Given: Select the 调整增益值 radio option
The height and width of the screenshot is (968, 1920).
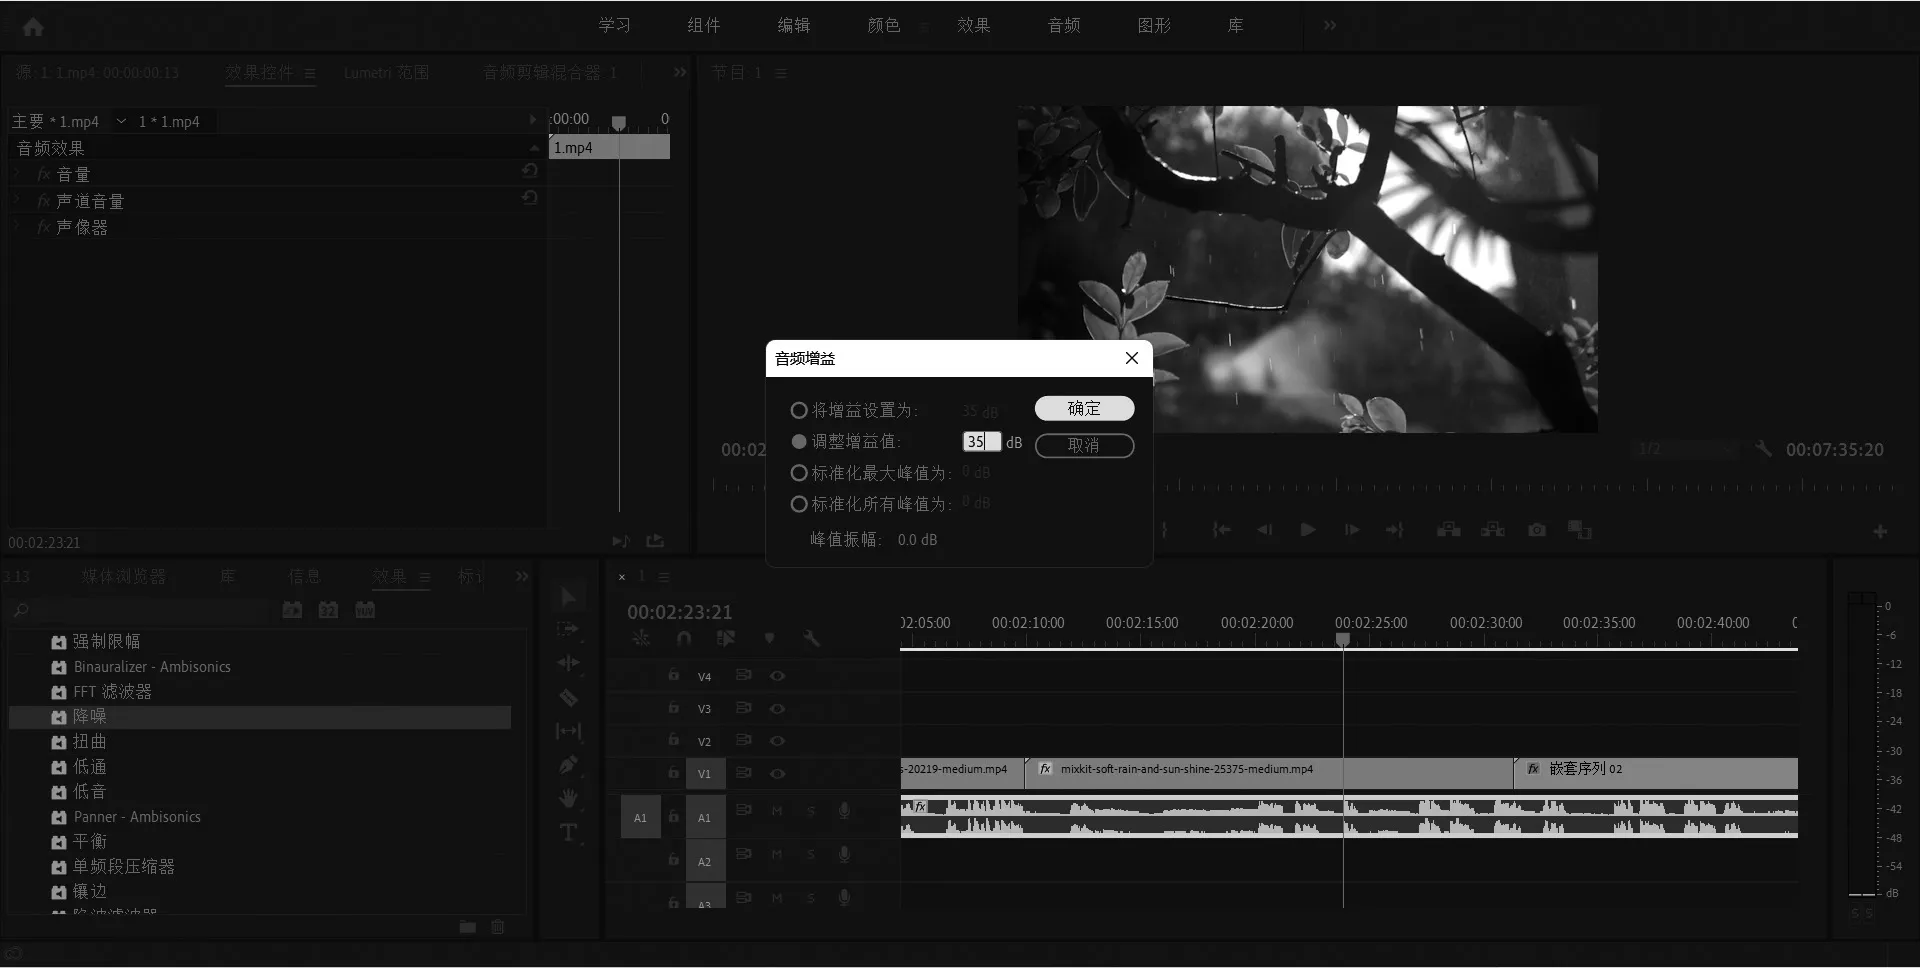Looking at the screenshot, I should [798, 441].
